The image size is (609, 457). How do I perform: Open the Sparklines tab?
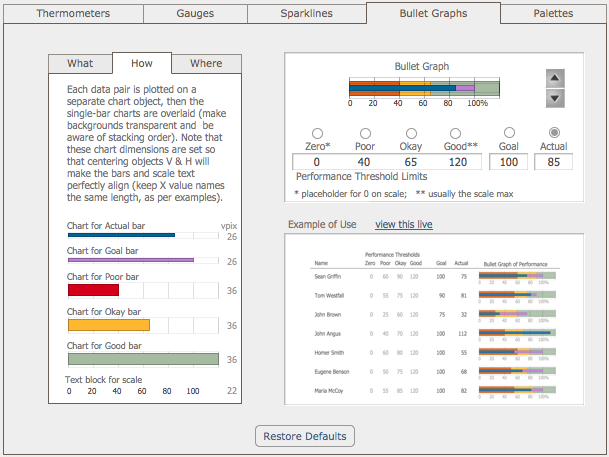click(306, 14)
